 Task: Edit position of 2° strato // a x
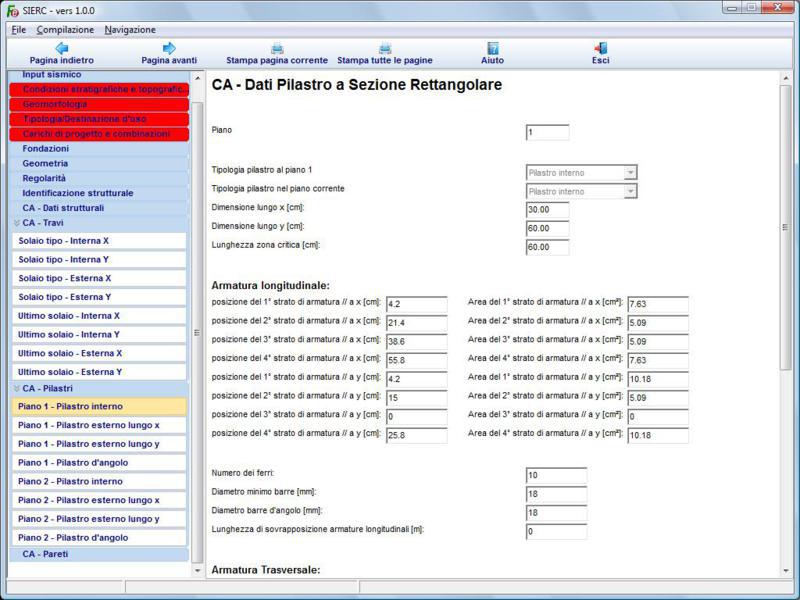(x=417, y=323)
